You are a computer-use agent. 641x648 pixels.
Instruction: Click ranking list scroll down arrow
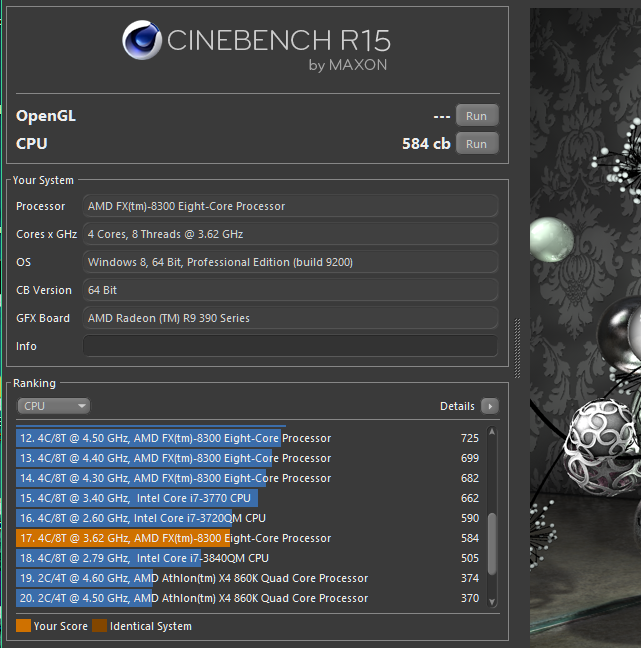[492, 602]
